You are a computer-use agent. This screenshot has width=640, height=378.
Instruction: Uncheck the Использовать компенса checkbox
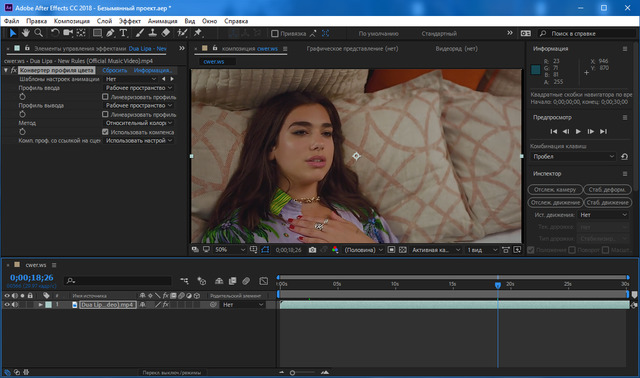coord(105,132)
